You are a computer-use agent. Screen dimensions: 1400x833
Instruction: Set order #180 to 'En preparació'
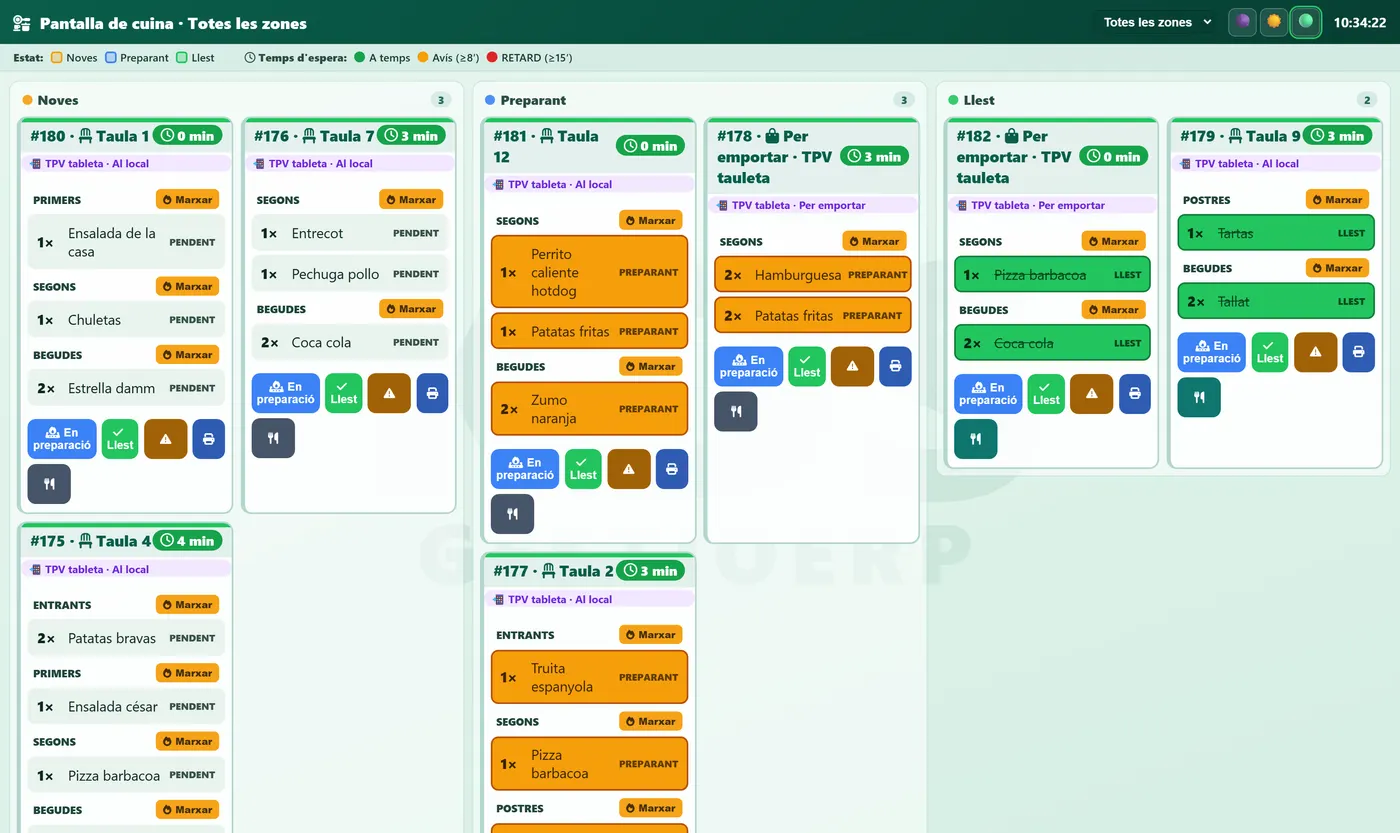pyautogui.click(x=62, y=439)
